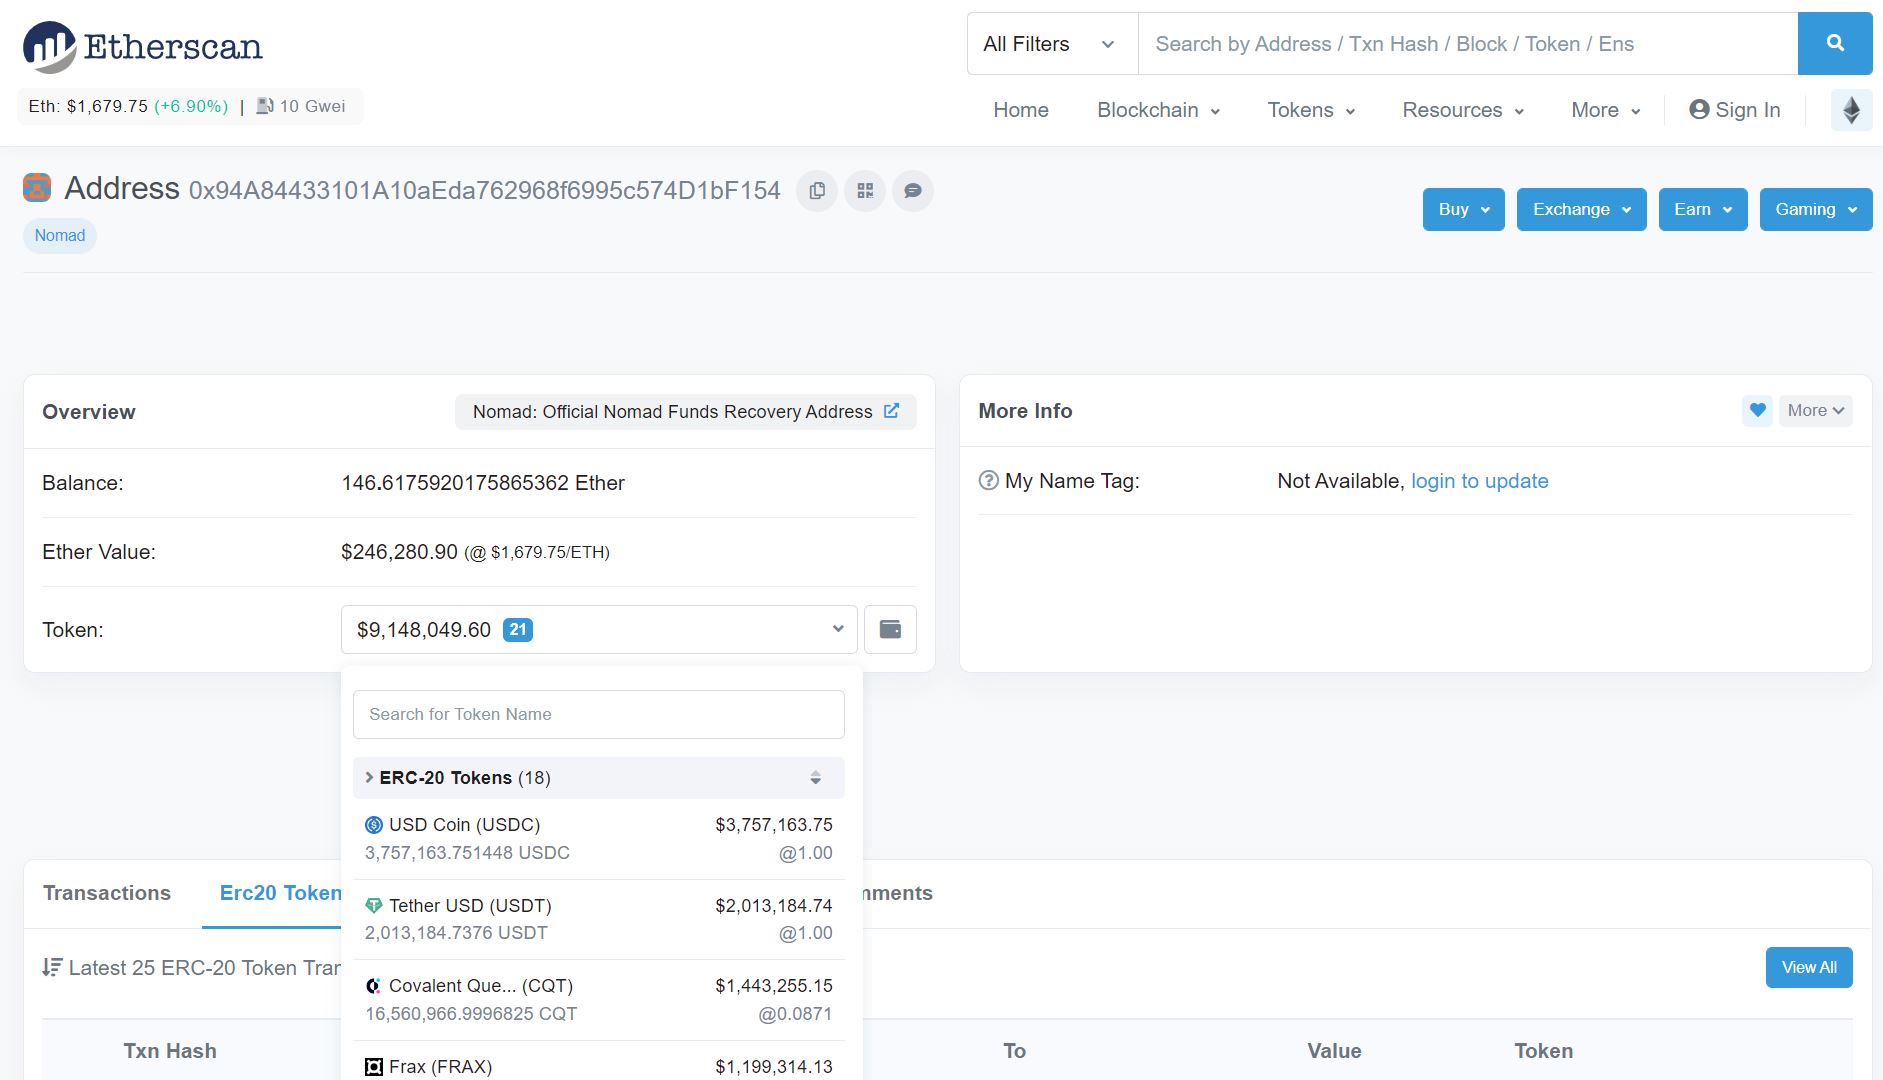
Task: Click the login to update link
Action: [x=1479, y=481]
